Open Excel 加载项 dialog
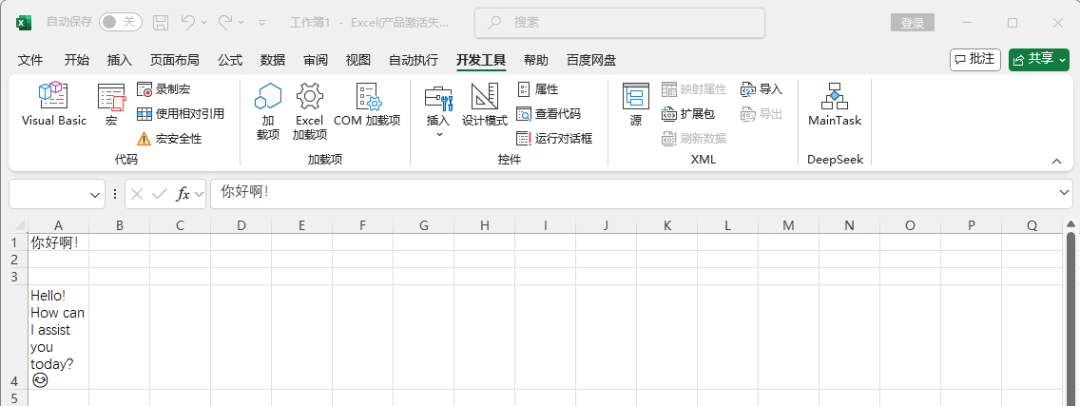1080x406 pixels. tap(309, 112)
